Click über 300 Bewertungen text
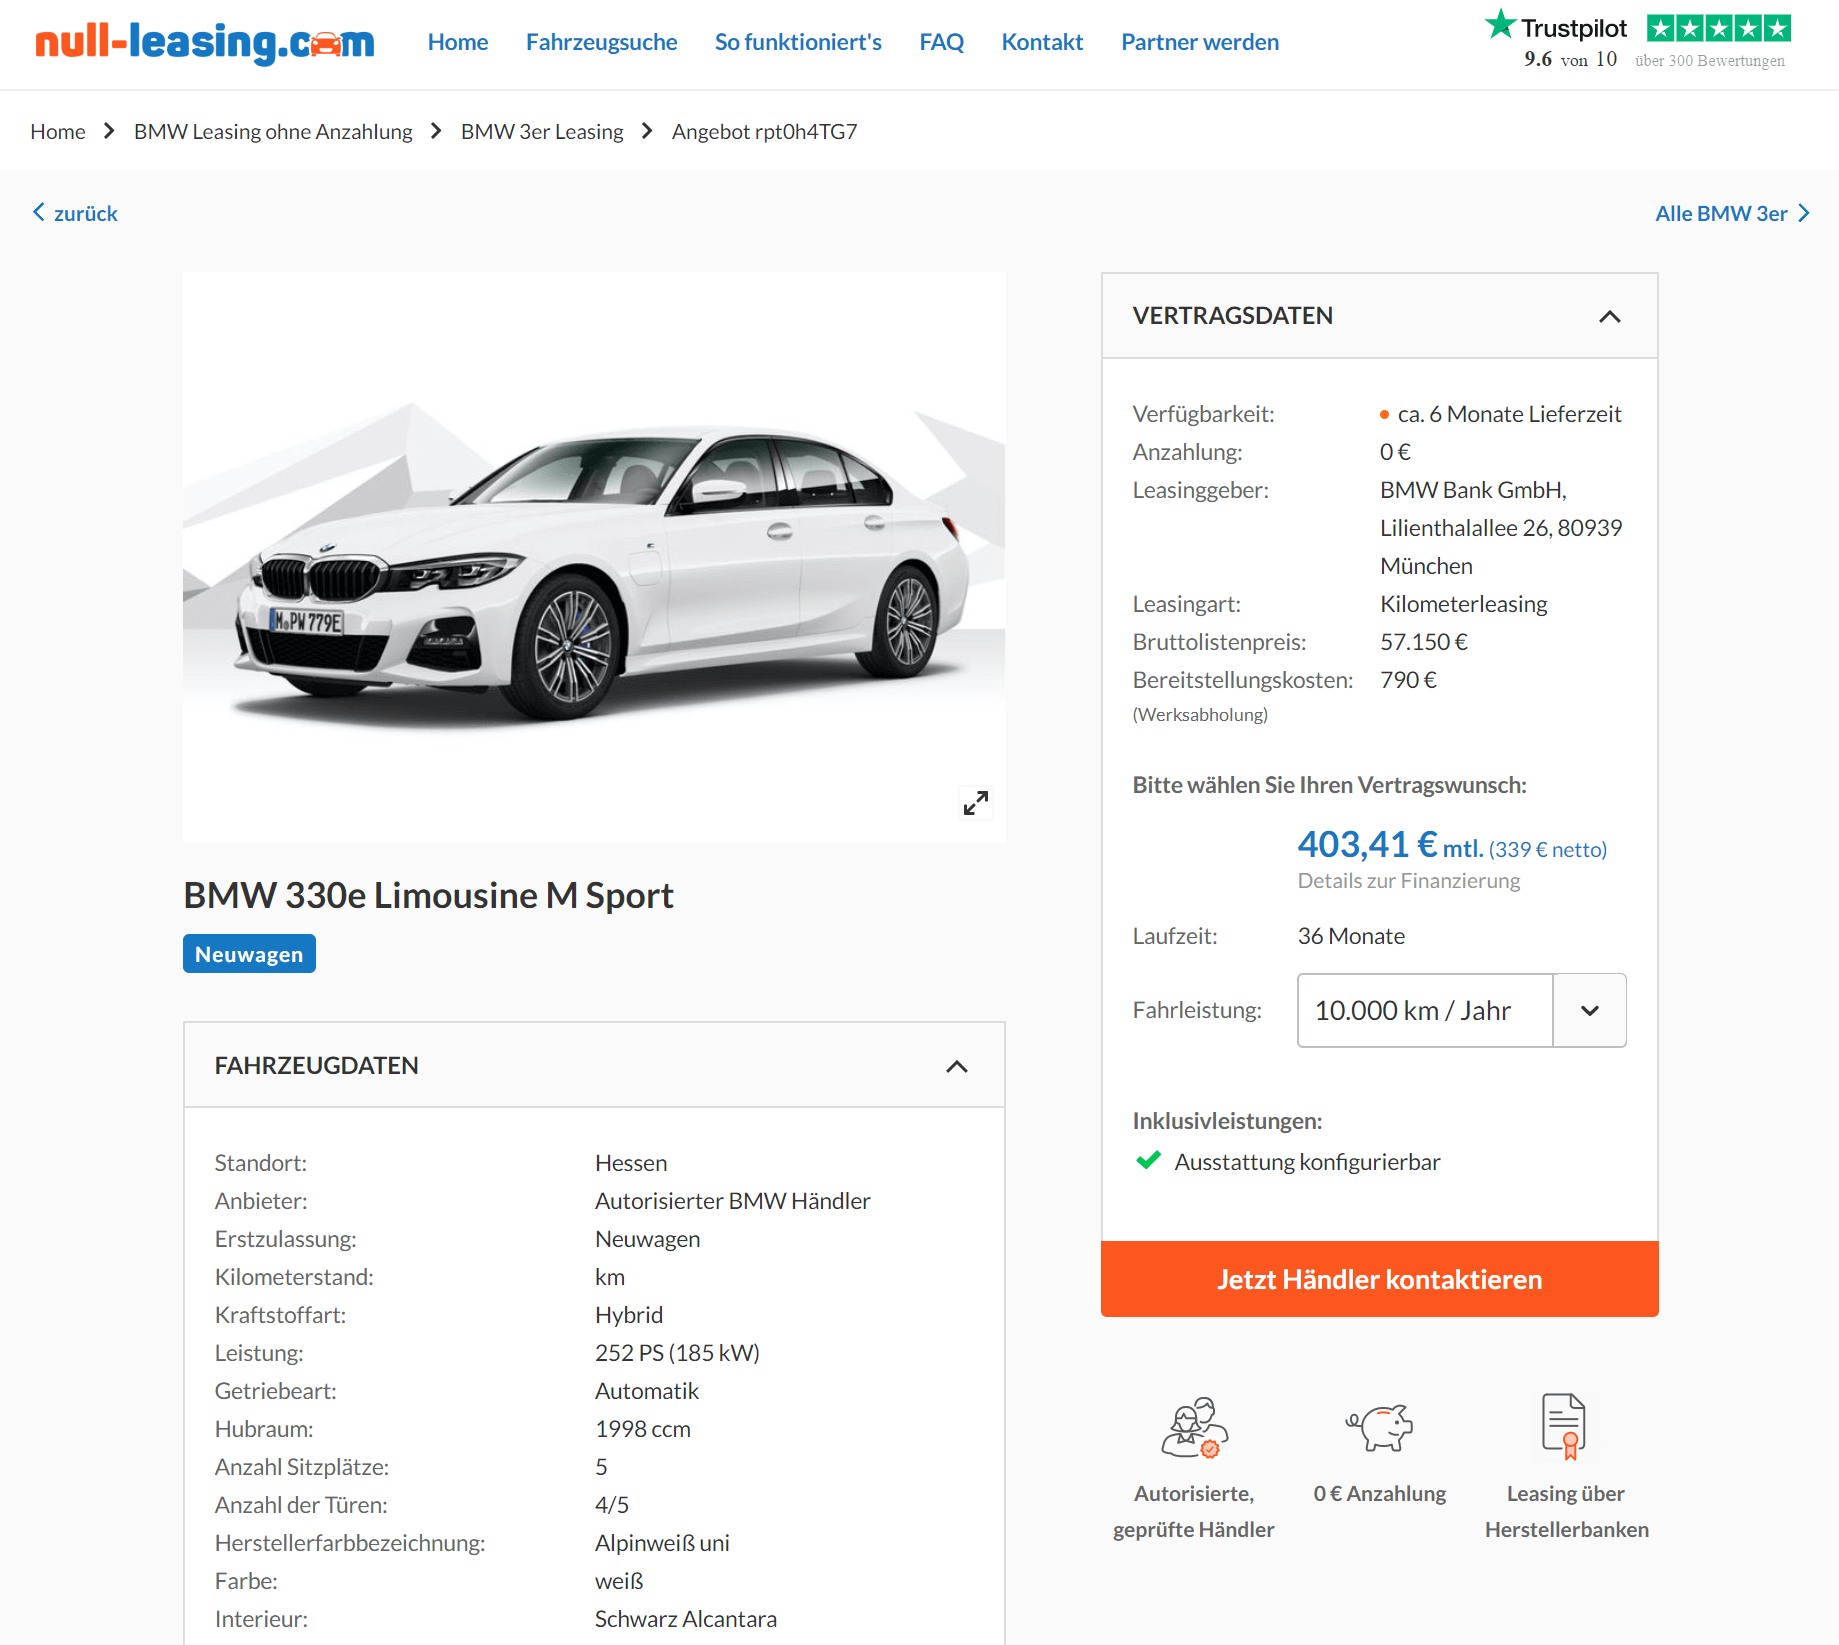The height and width of the screenshot is (1645, 1839). [x=1709, y=60]
